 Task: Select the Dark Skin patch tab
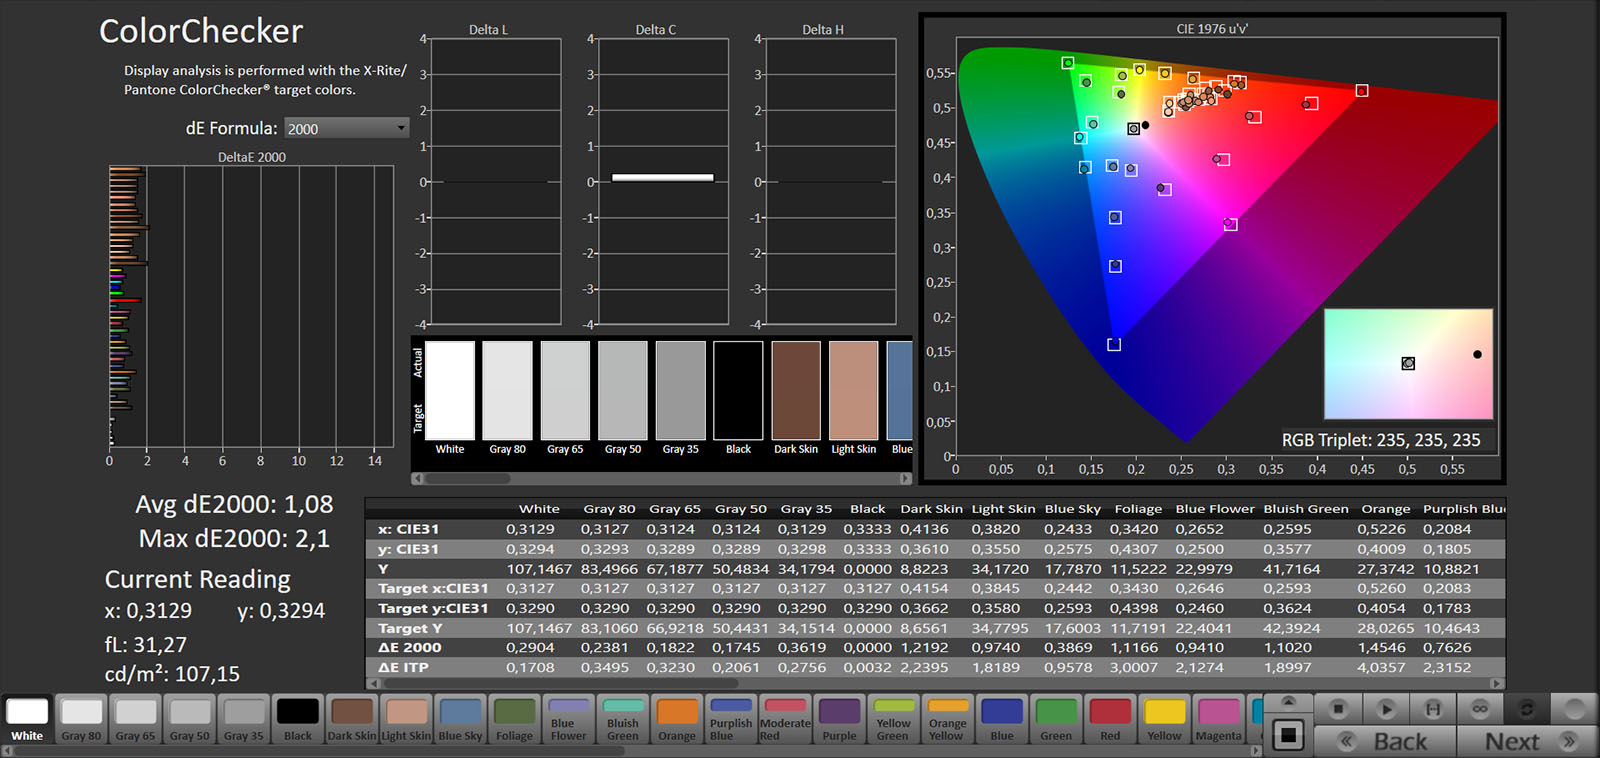tap(352, 720)
